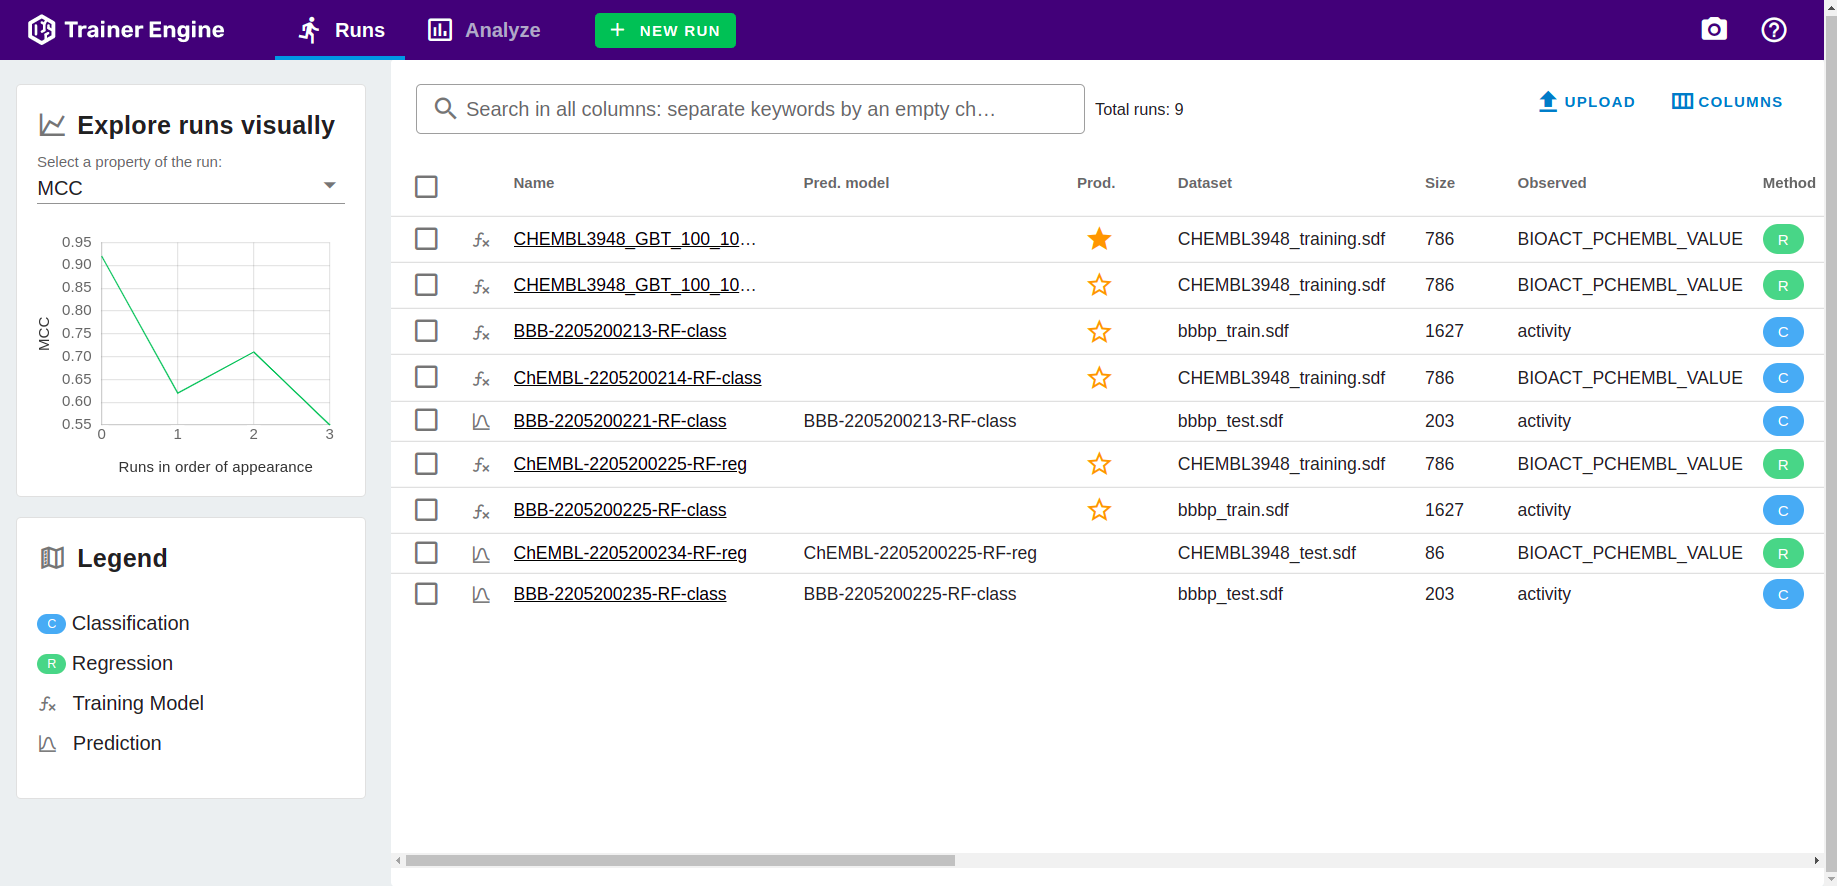Screen dimensions: 1837x886
Task: Sort the table by Name column header
Action: (533, 183)
